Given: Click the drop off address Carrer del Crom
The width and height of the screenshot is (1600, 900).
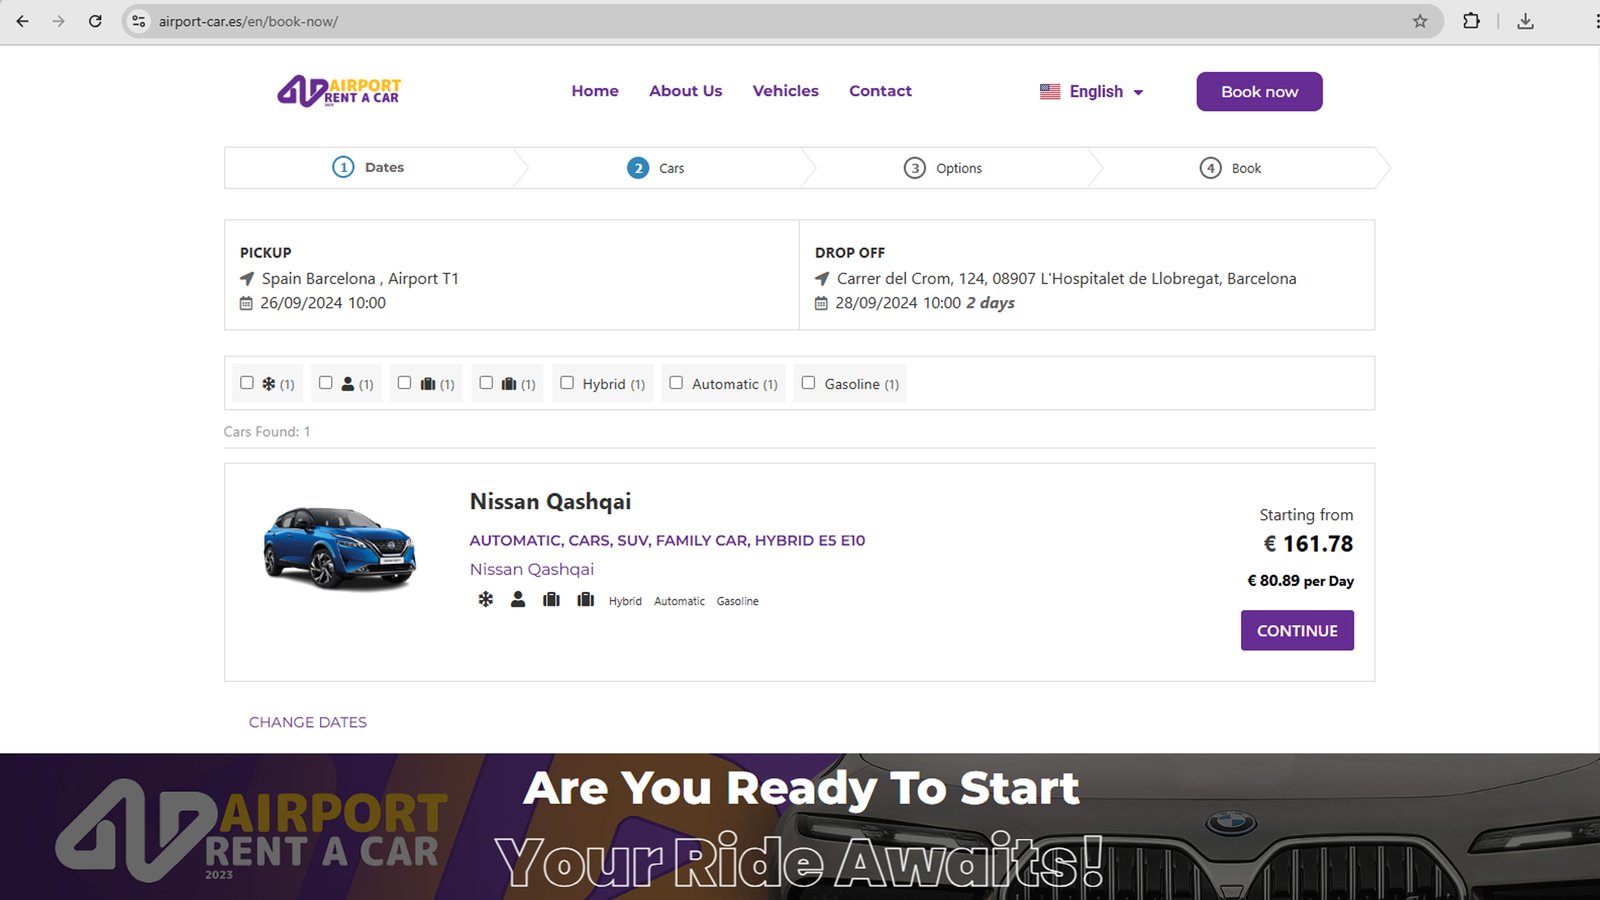Looking at the screenshot, I should (1067, 279).
